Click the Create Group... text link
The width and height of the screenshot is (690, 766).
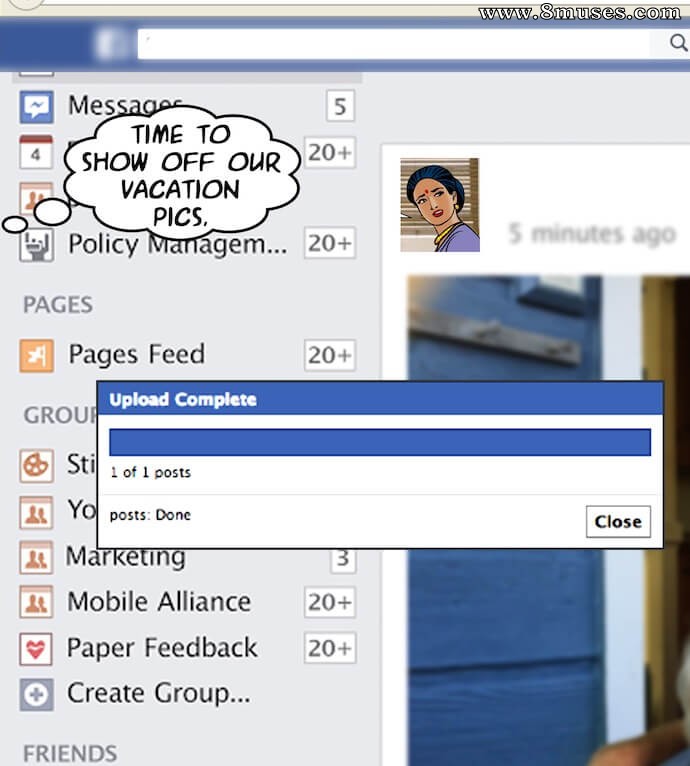pyautogui.click(x=158, y=693)
